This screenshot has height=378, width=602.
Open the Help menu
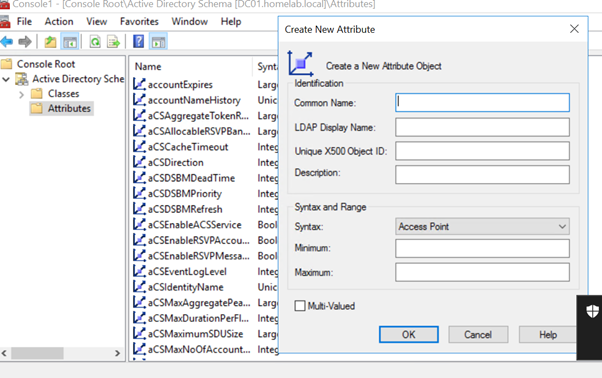pyautogui.click(x=231, y=21)
